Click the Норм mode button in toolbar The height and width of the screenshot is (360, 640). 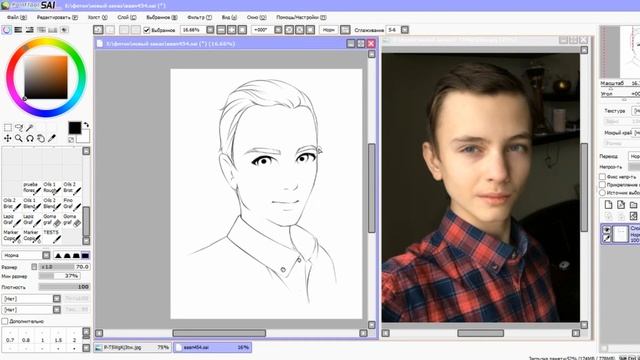point(329,30)
